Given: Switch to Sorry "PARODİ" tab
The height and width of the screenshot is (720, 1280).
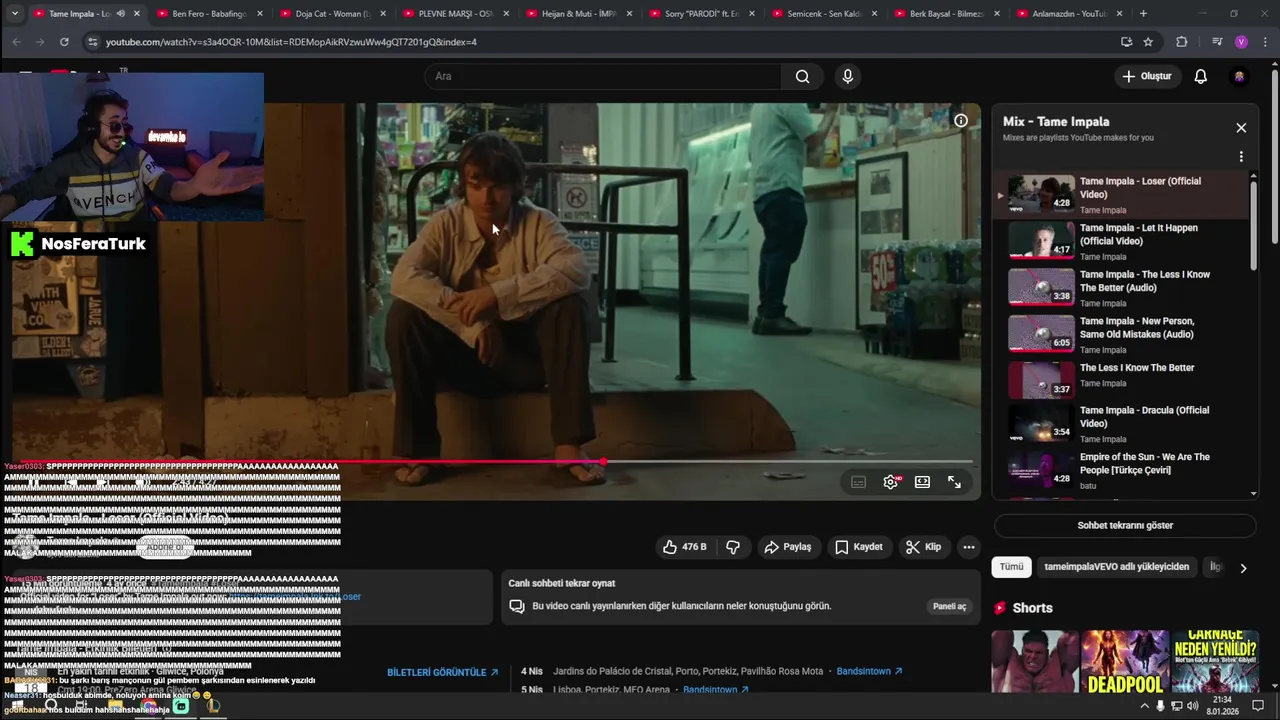Looking at the screenshot, I should click(699, 14).
